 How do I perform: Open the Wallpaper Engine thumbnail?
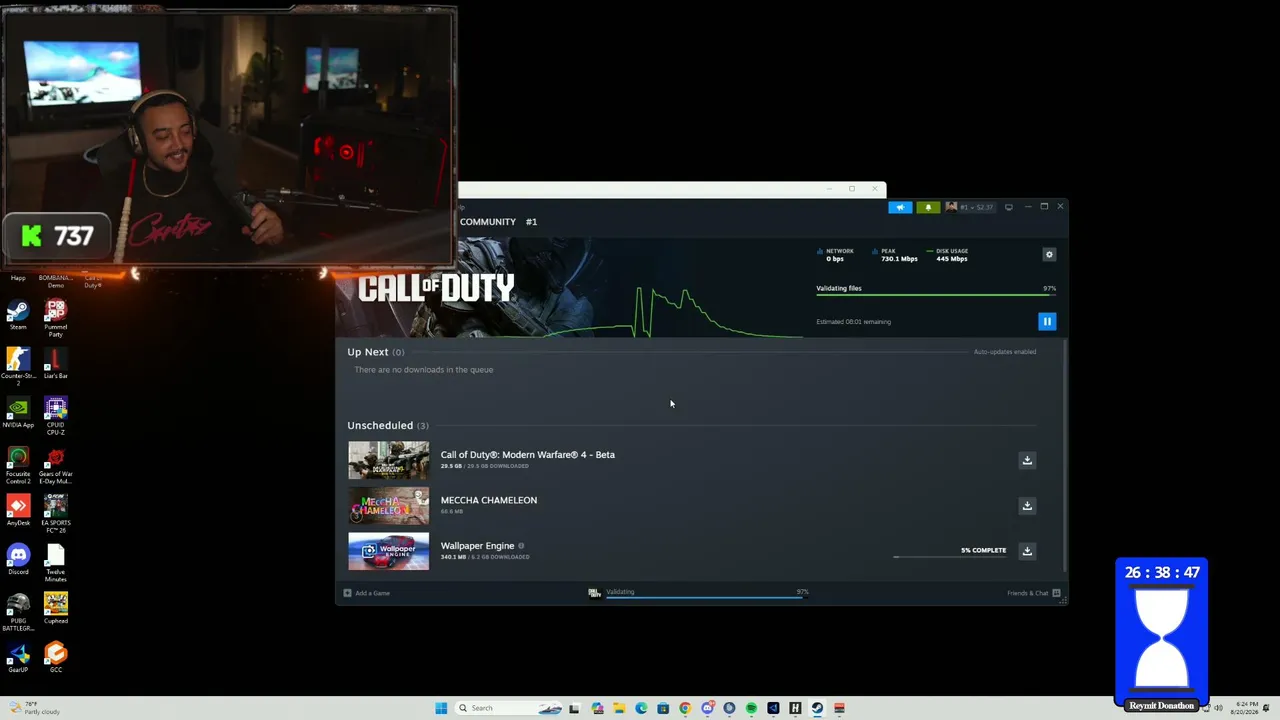click(388, 552)
